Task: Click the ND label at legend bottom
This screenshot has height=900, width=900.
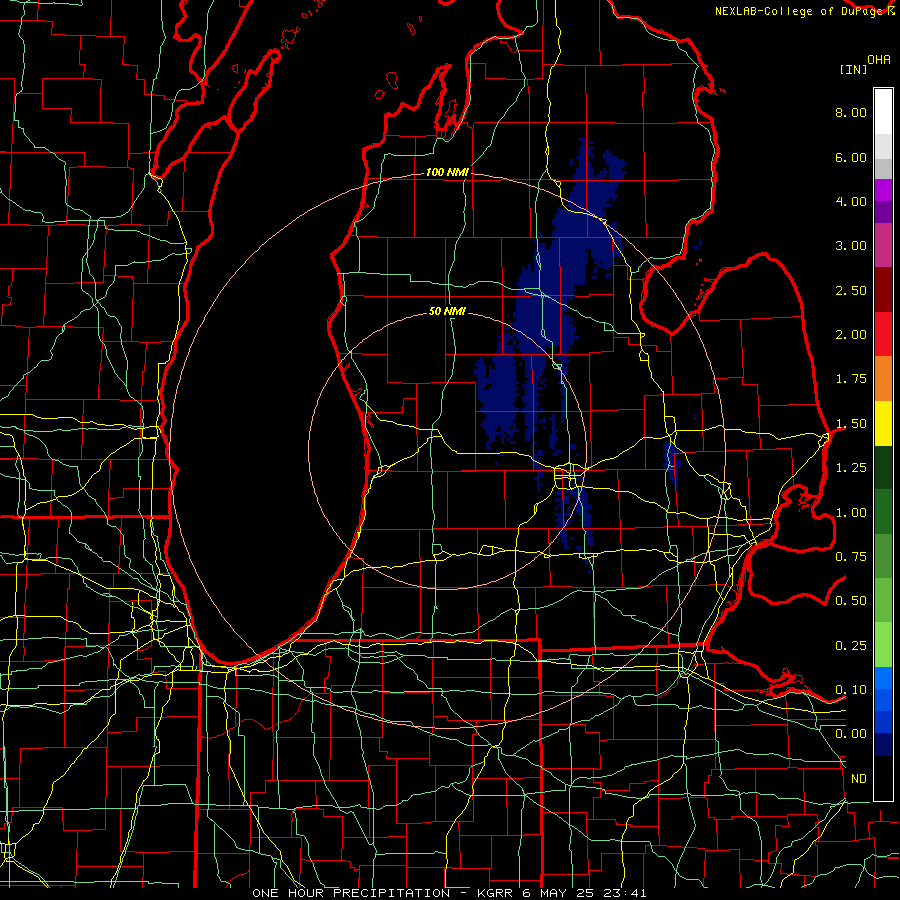Action: pos(859,779)
